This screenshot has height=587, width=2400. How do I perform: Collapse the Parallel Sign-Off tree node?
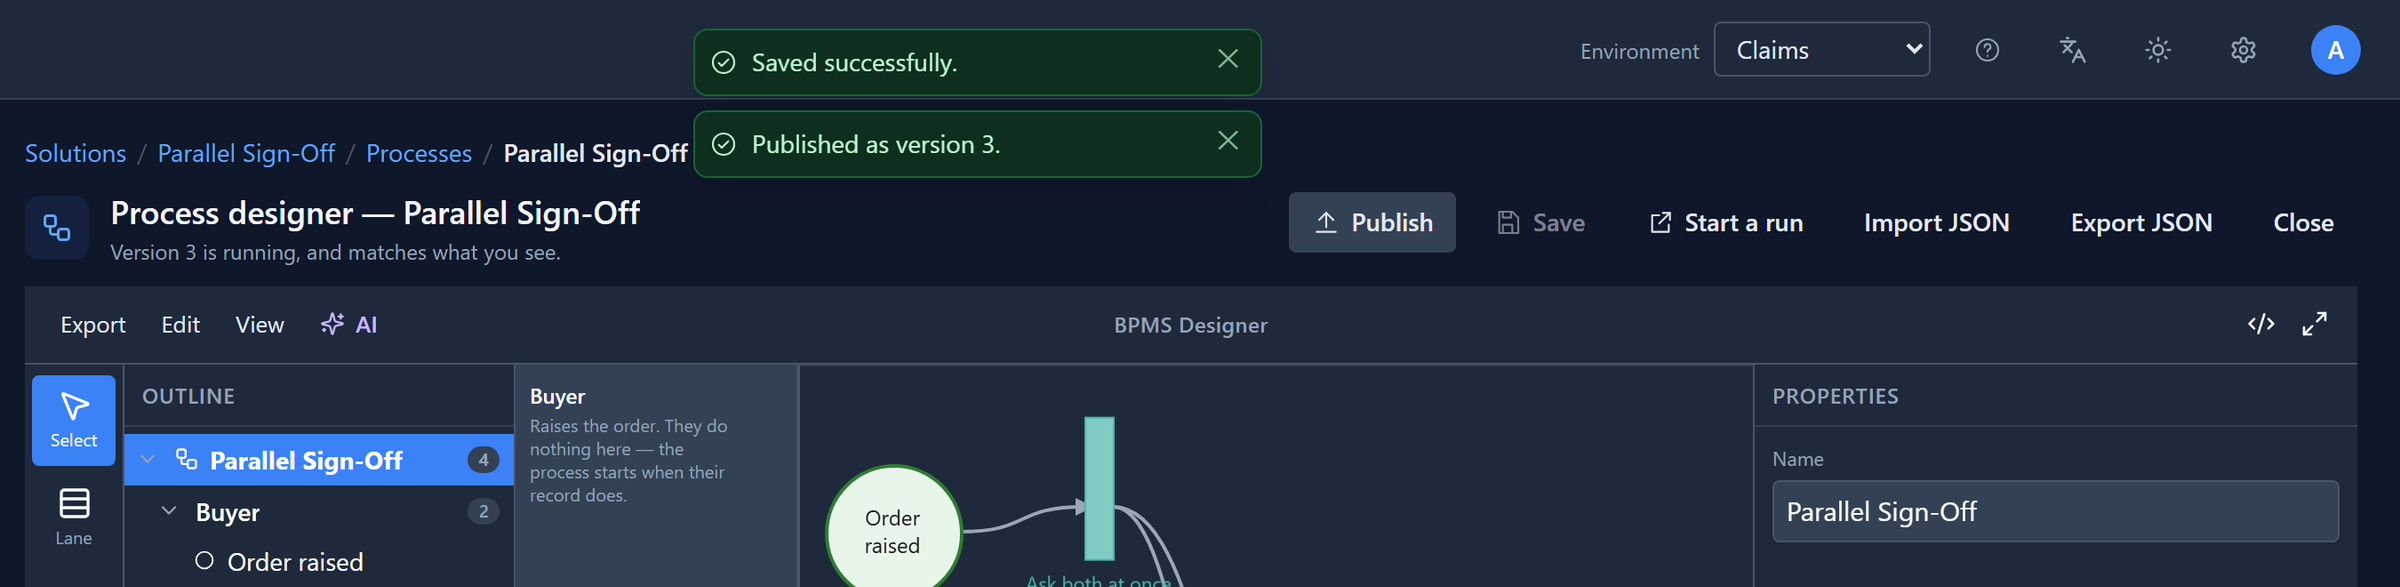tap(148, 459)
